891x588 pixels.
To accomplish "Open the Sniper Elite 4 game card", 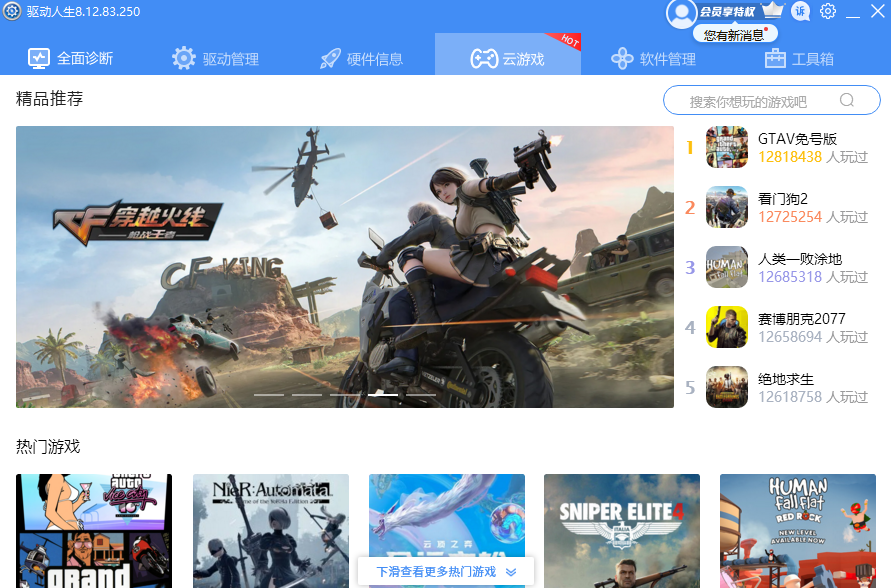I will coord(622,531).
